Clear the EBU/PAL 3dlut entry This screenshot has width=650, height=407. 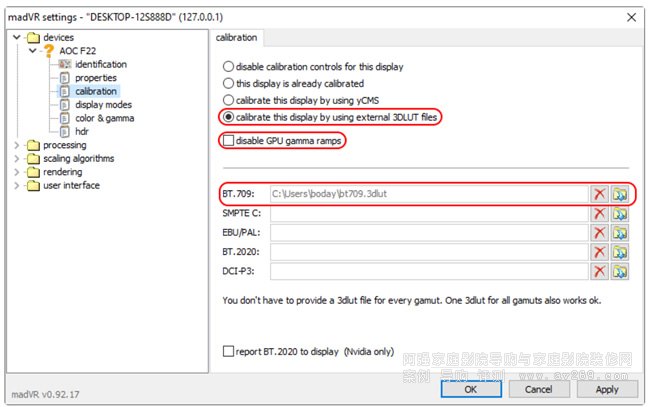[x=600, y=233]
